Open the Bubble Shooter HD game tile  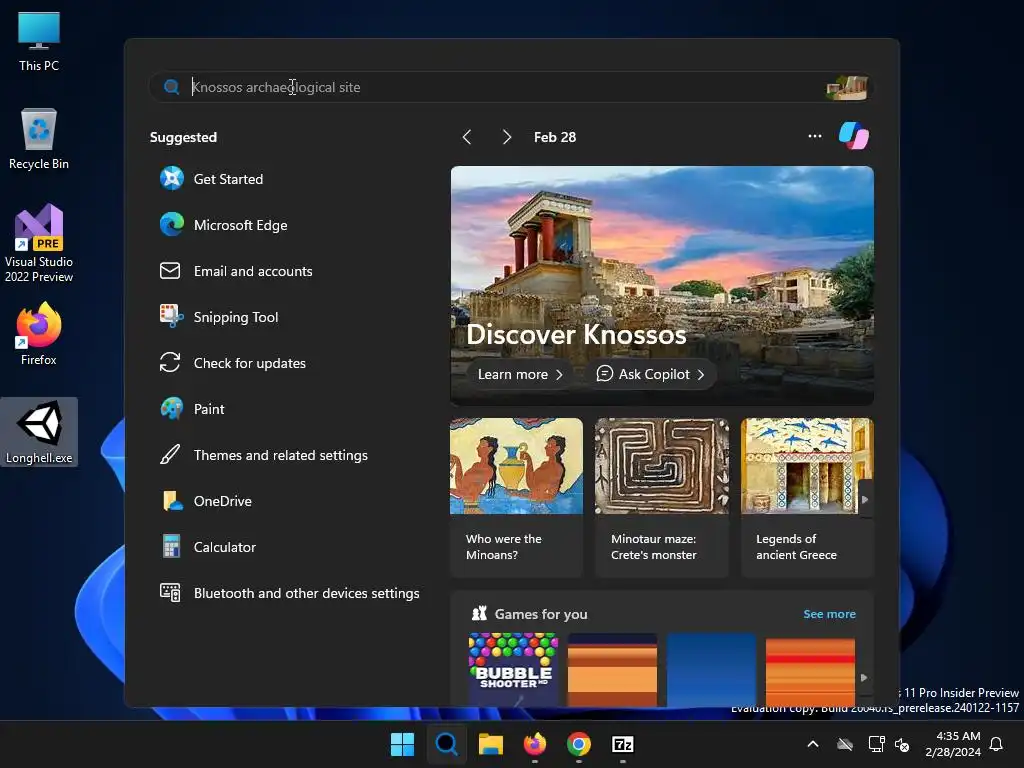513,669
